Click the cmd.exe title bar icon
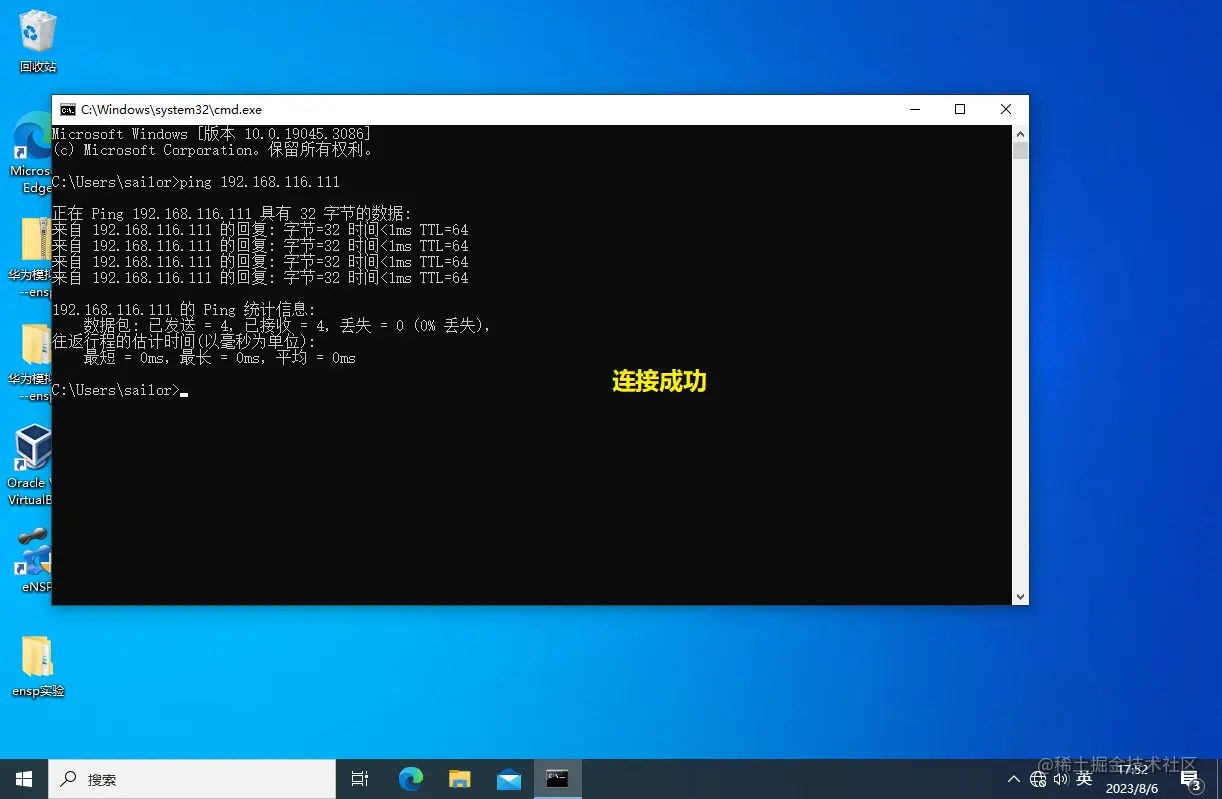 67,109
